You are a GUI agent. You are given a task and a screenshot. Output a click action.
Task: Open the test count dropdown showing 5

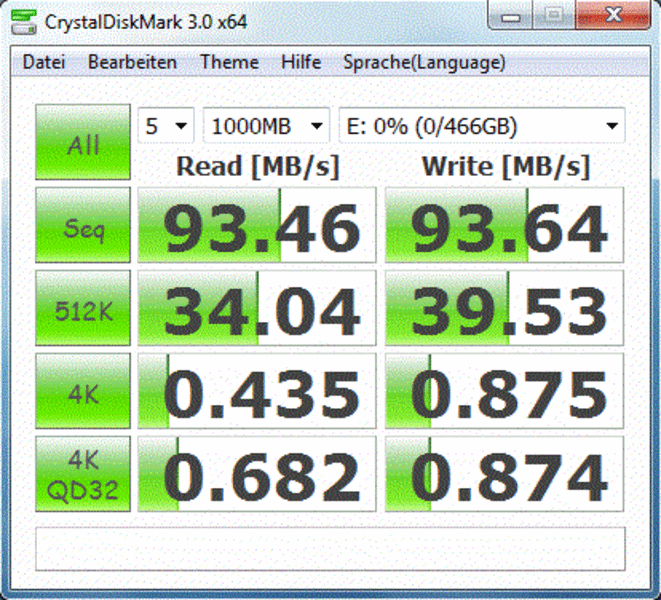[166, 126]
